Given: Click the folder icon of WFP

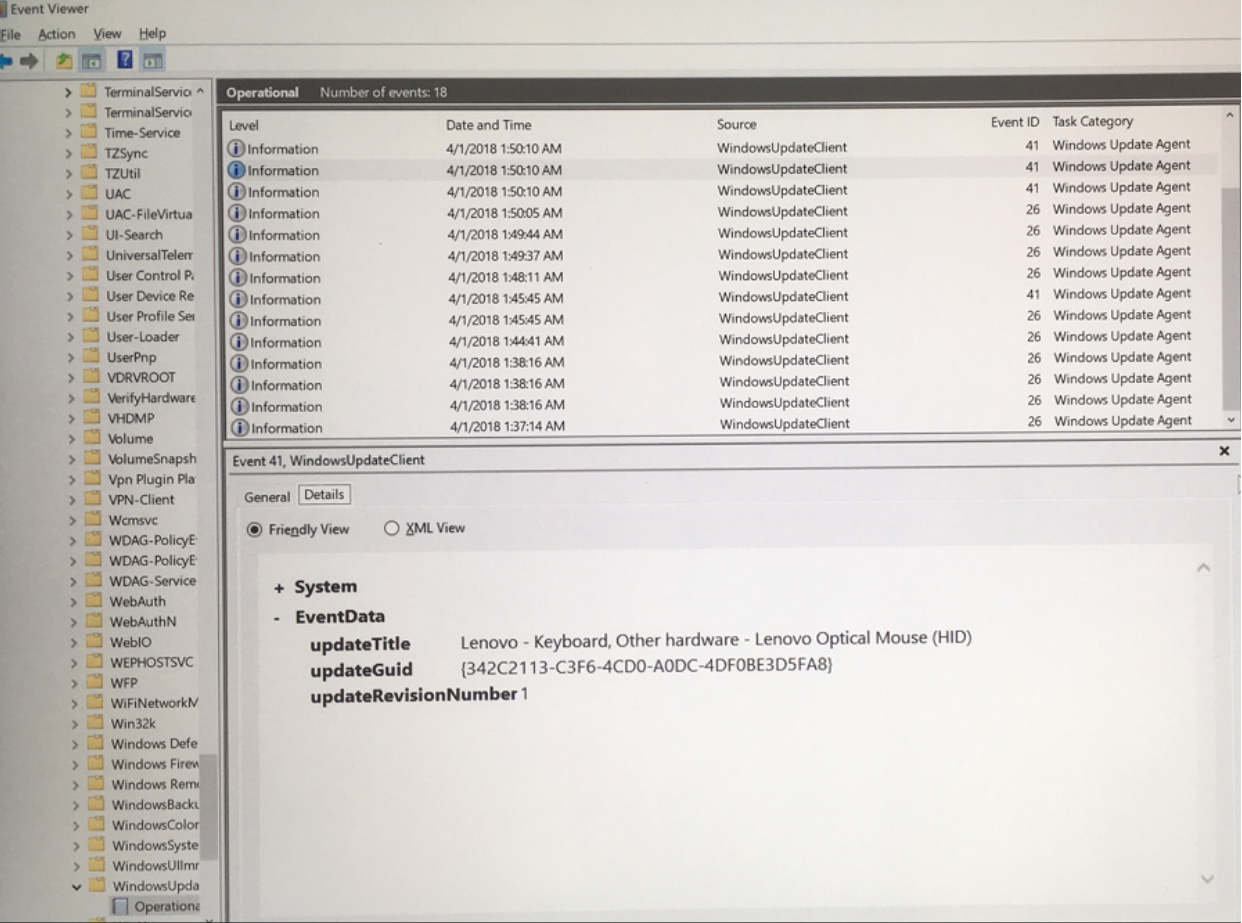Looking at the screenshot, I should coord(97,682).
